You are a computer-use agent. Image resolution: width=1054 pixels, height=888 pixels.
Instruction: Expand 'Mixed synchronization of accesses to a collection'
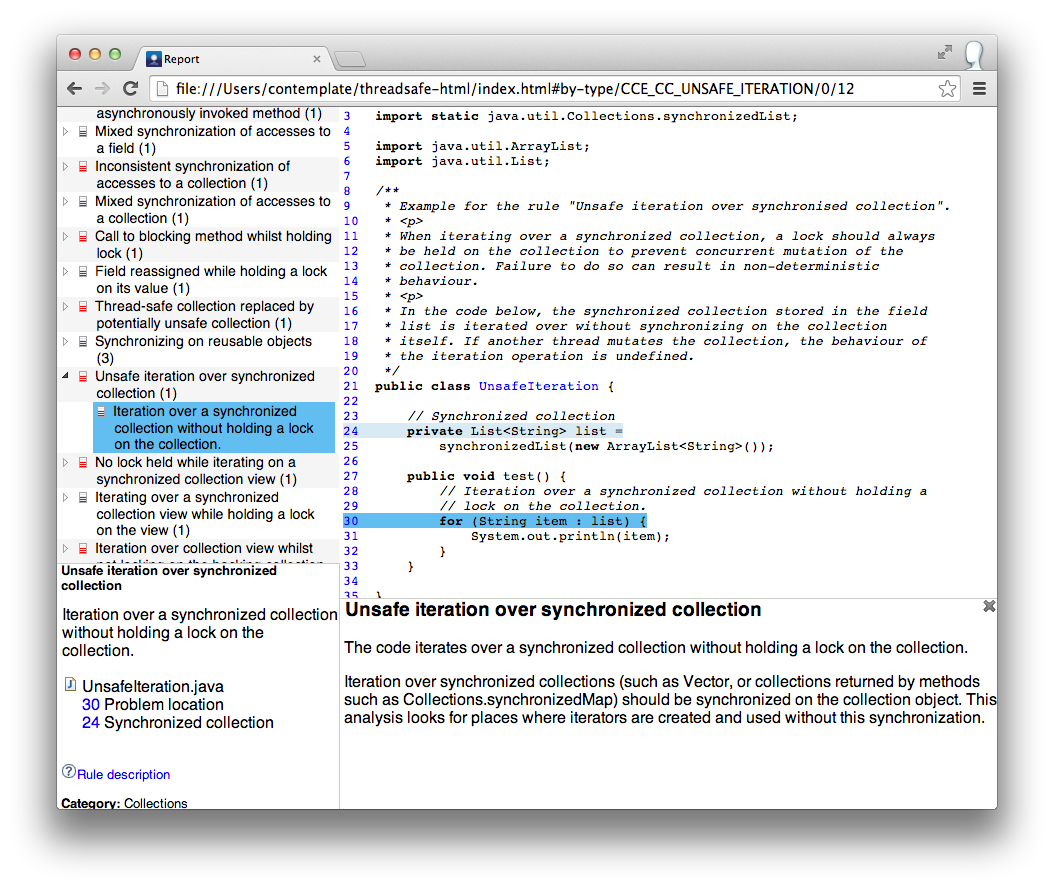(65, 202)
